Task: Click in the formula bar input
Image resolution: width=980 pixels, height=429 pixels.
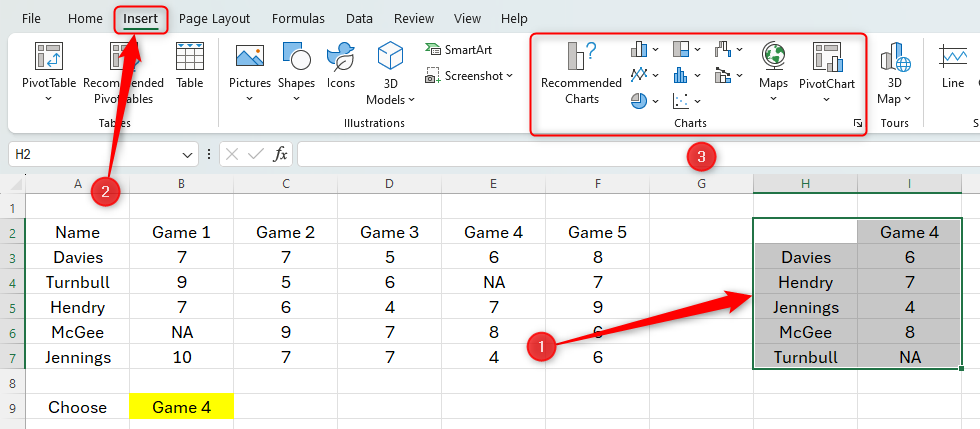Action: 638,154
